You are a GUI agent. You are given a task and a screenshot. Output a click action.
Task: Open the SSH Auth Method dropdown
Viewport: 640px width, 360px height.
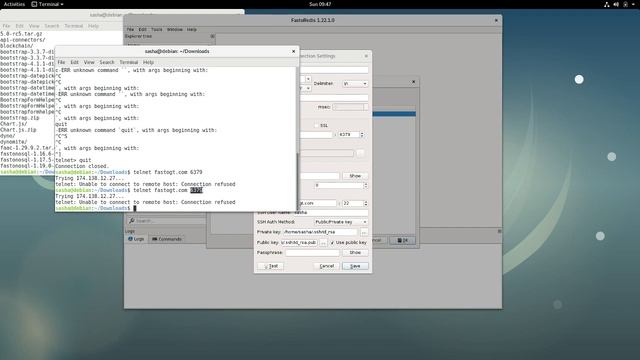(341, 222)
